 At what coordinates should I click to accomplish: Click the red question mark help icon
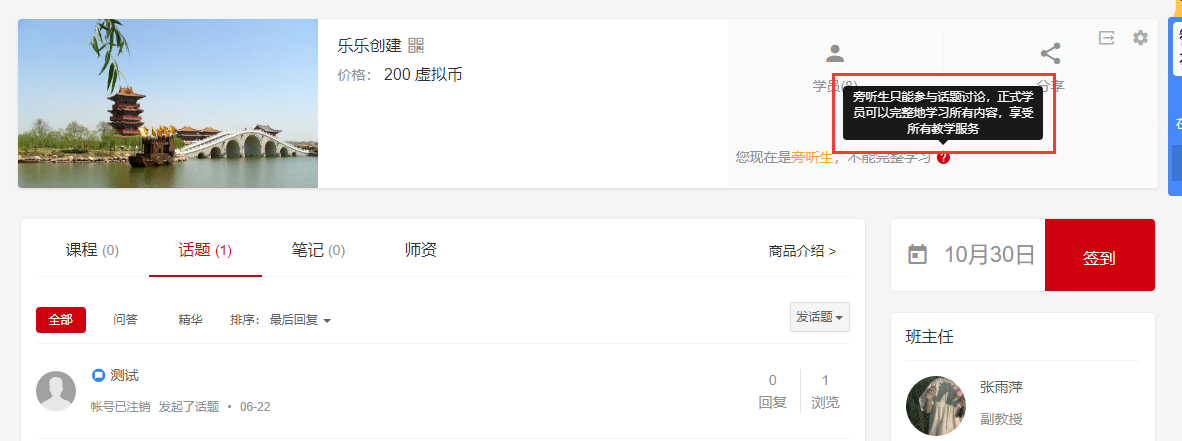(944, 158)
